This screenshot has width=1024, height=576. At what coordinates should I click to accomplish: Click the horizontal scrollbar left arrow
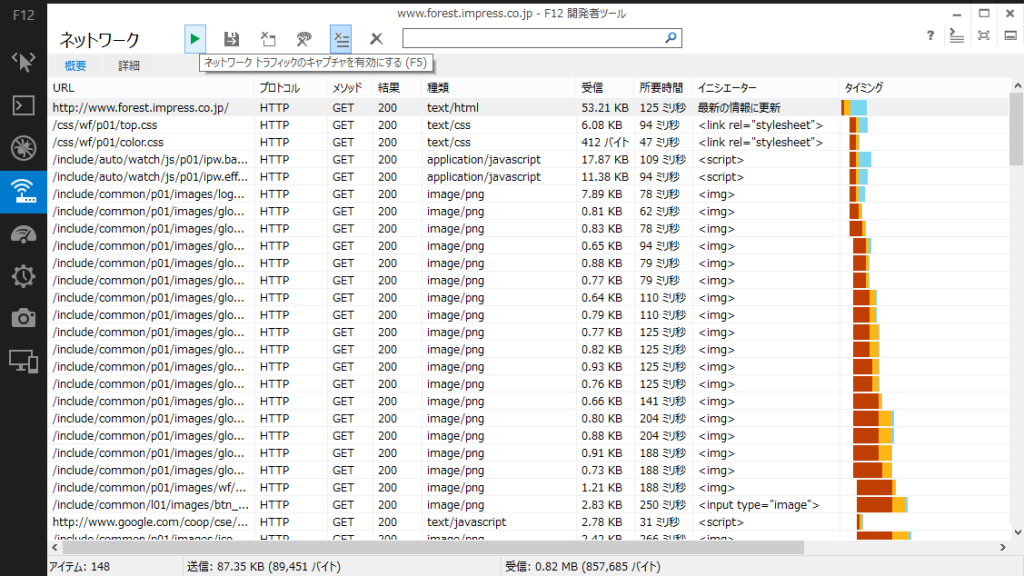pos(55,547)
